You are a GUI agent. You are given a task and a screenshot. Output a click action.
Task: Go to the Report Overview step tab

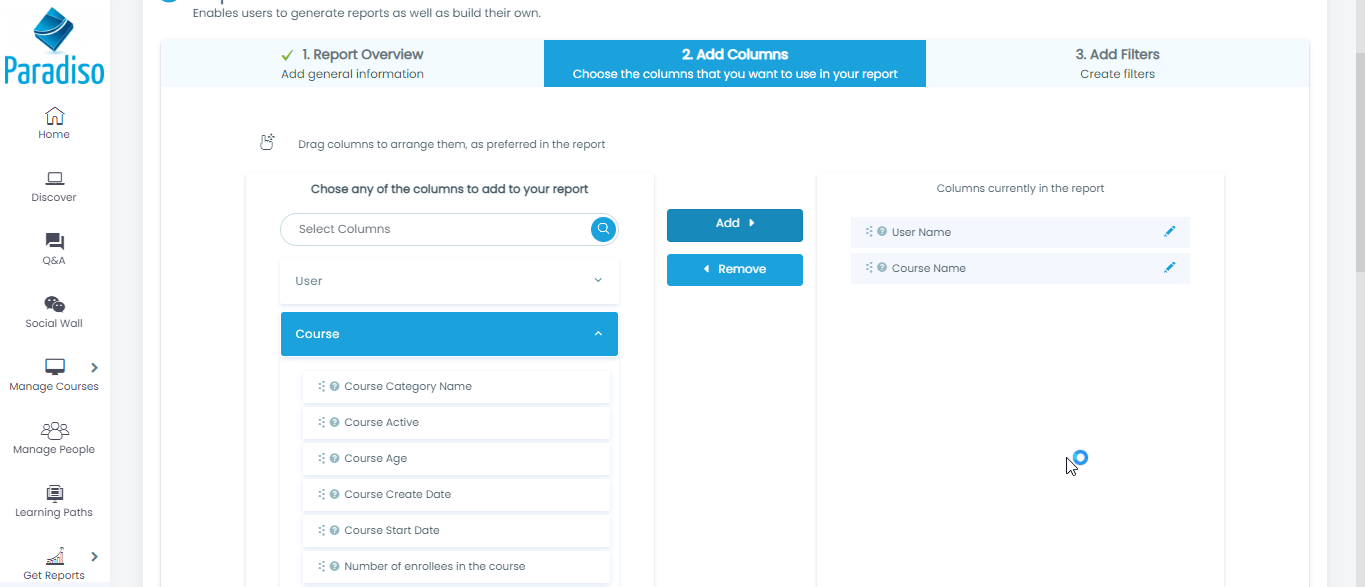(x=352, y=63)
